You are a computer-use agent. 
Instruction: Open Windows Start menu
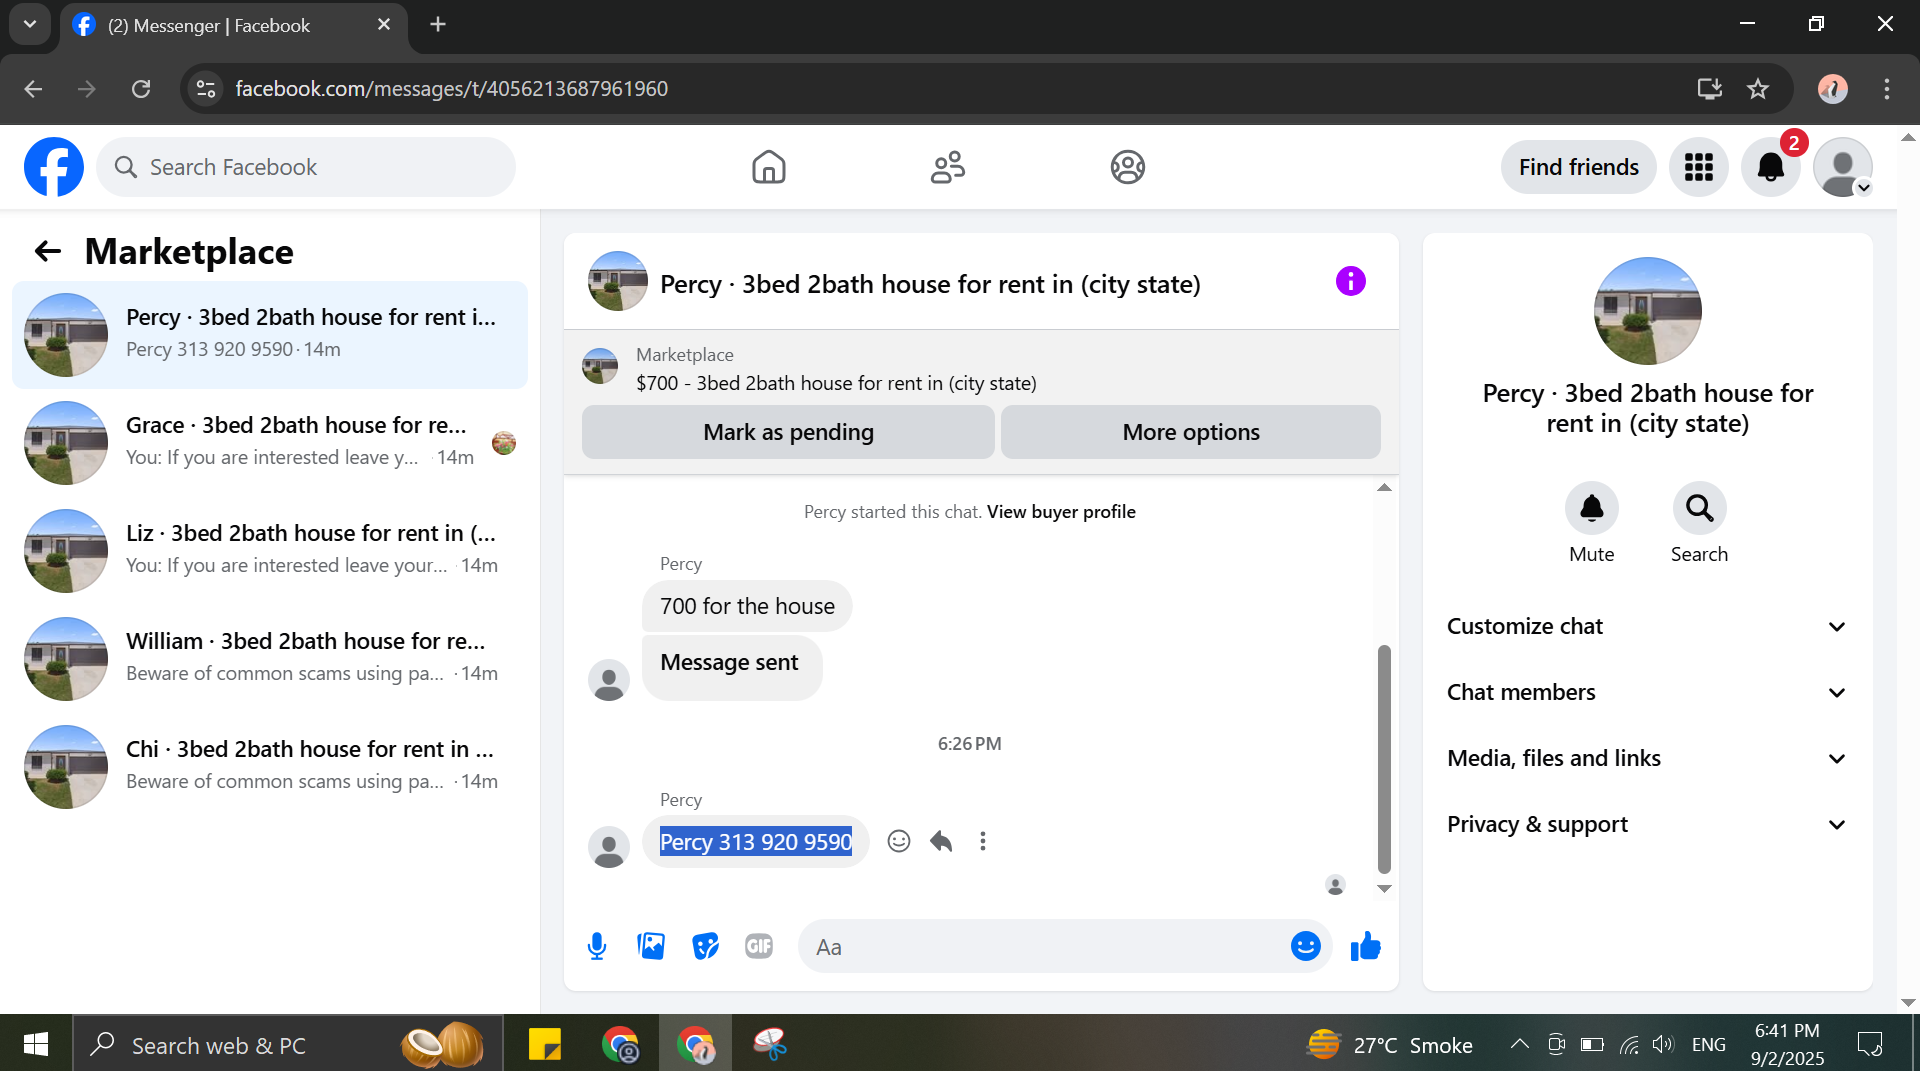[36, 1044]
